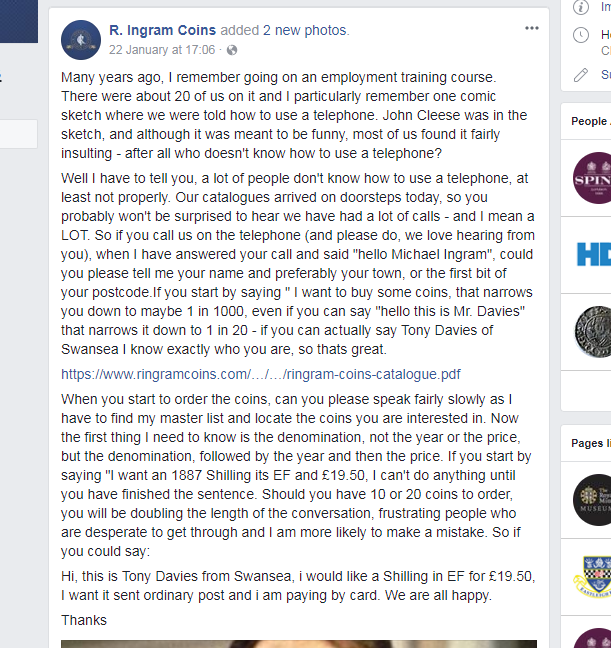This screenshot has width=611, height=648.
Task: Click the 'added 2 new photos' text
Action: pyautogui.click(x=299, y=31)
